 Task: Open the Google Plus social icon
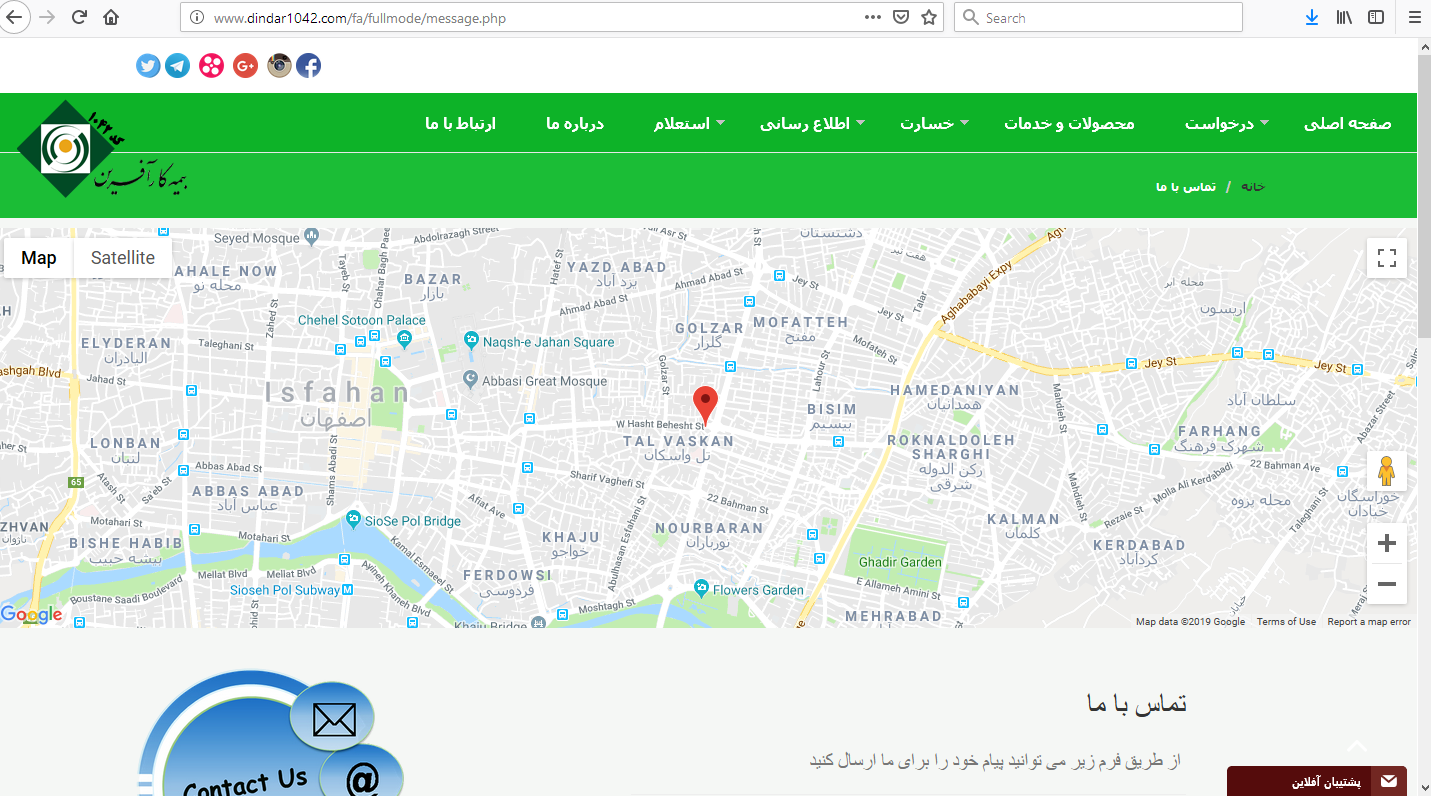click(246, 66)
